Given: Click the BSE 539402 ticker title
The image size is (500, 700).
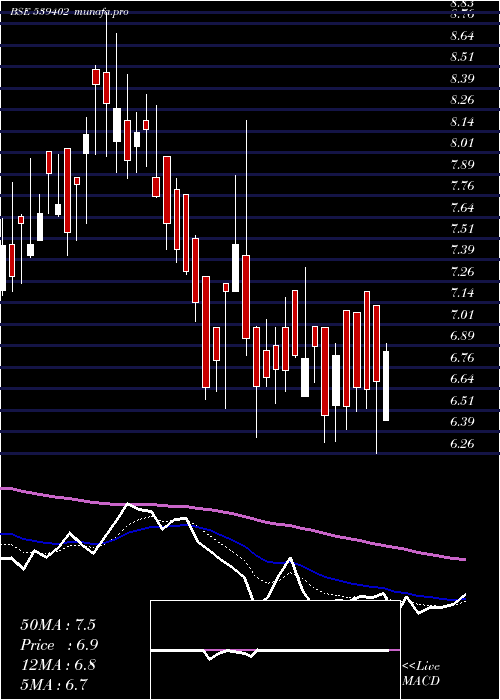Looking at the screenshot, I should [40, 12].
